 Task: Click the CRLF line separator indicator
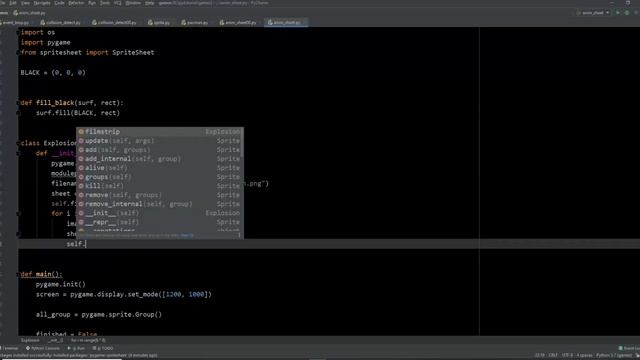pyautogui.click(x=553, y=356)
